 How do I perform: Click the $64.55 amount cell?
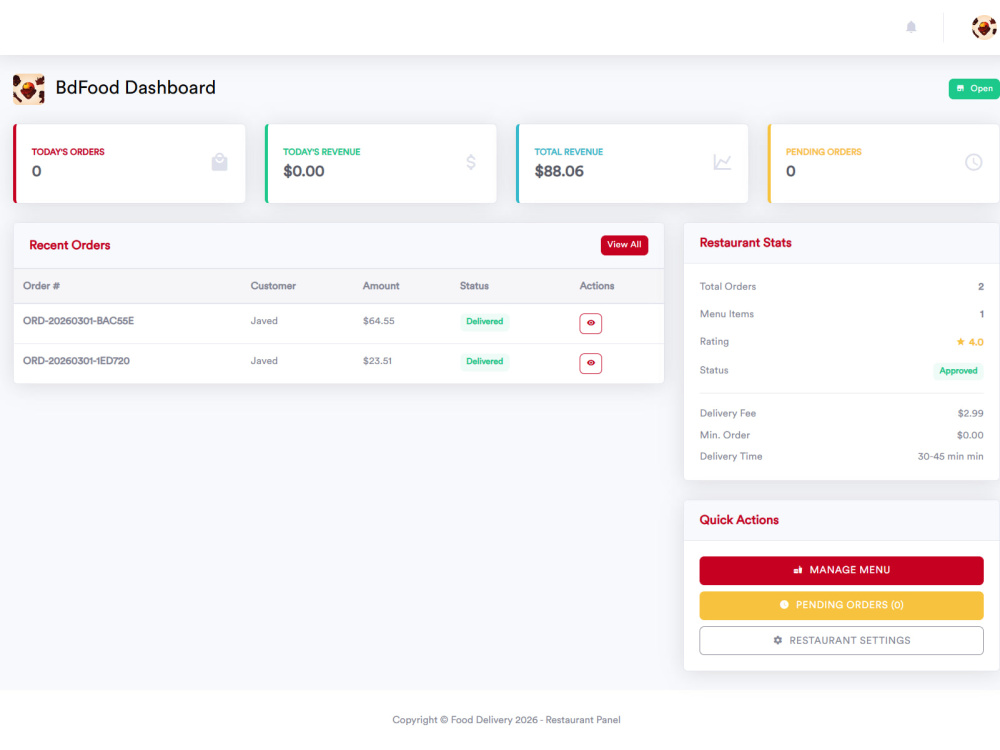tap(379, 321)
